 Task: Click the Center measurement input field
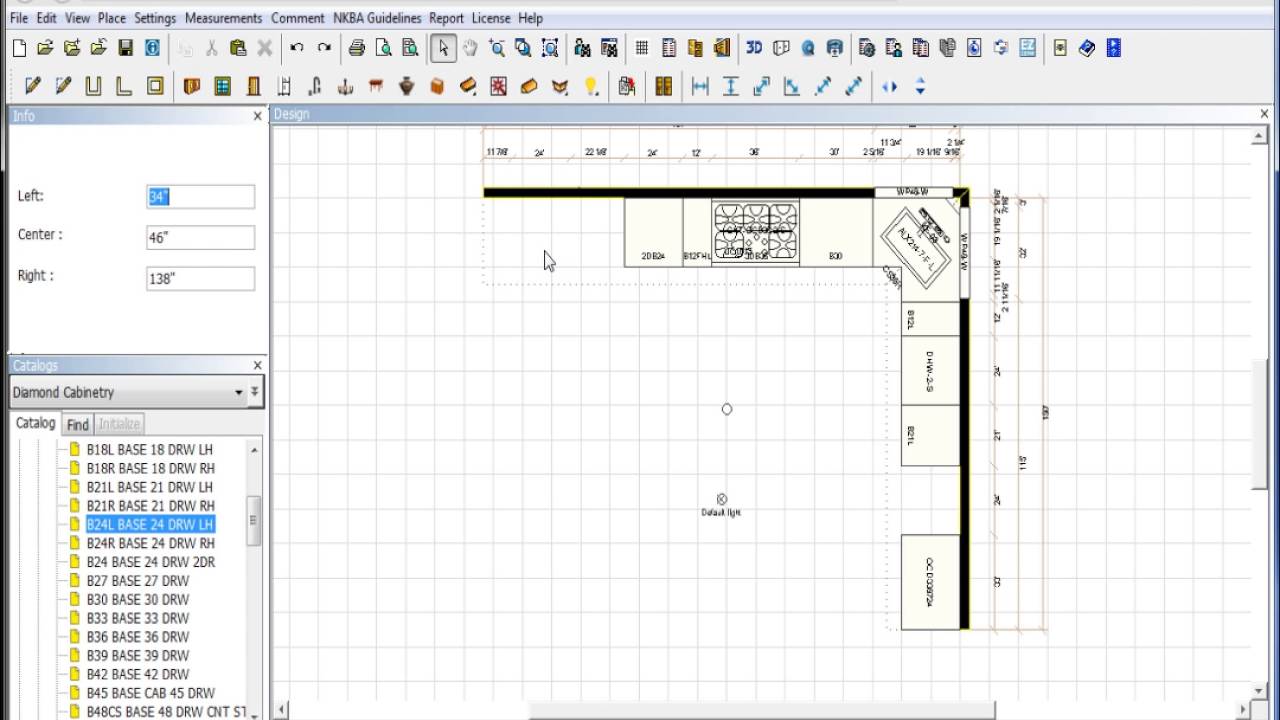tap(200, 238)
